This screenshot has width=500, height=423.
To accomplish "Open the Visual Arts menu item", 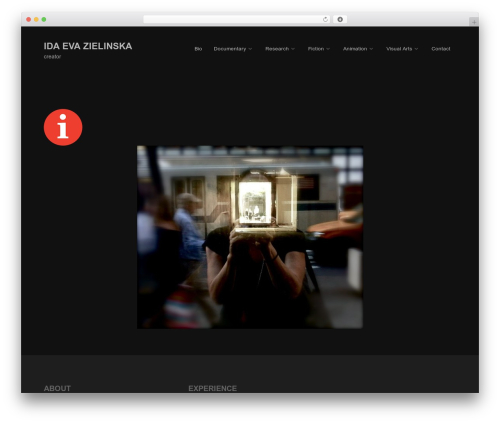I will tap(399, 49).
